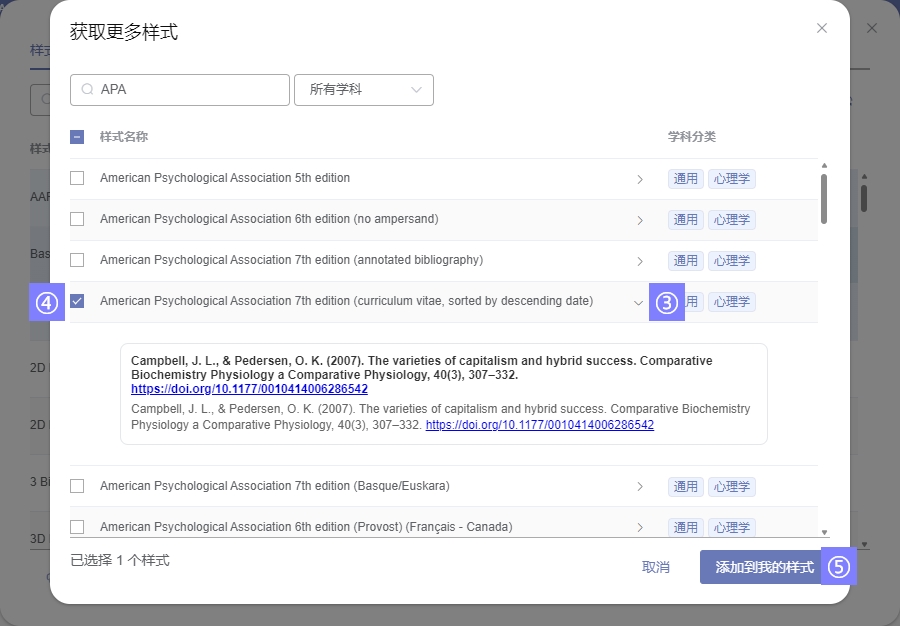900x626 pixels.
Task: Tick APA 7th edition Basque/Euskara checkbox
Action: (77, 486)
